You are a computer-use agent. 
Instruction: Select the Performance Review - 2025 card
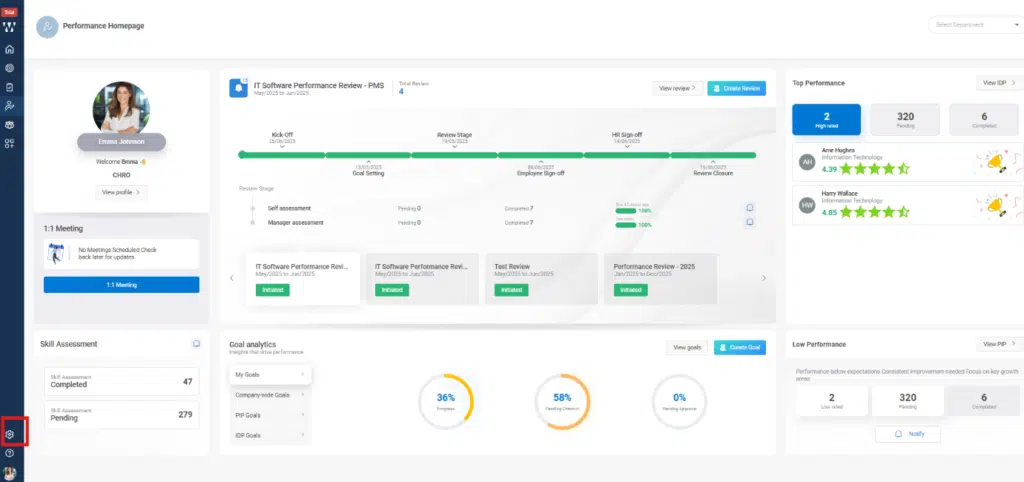(x=661, y=279)
